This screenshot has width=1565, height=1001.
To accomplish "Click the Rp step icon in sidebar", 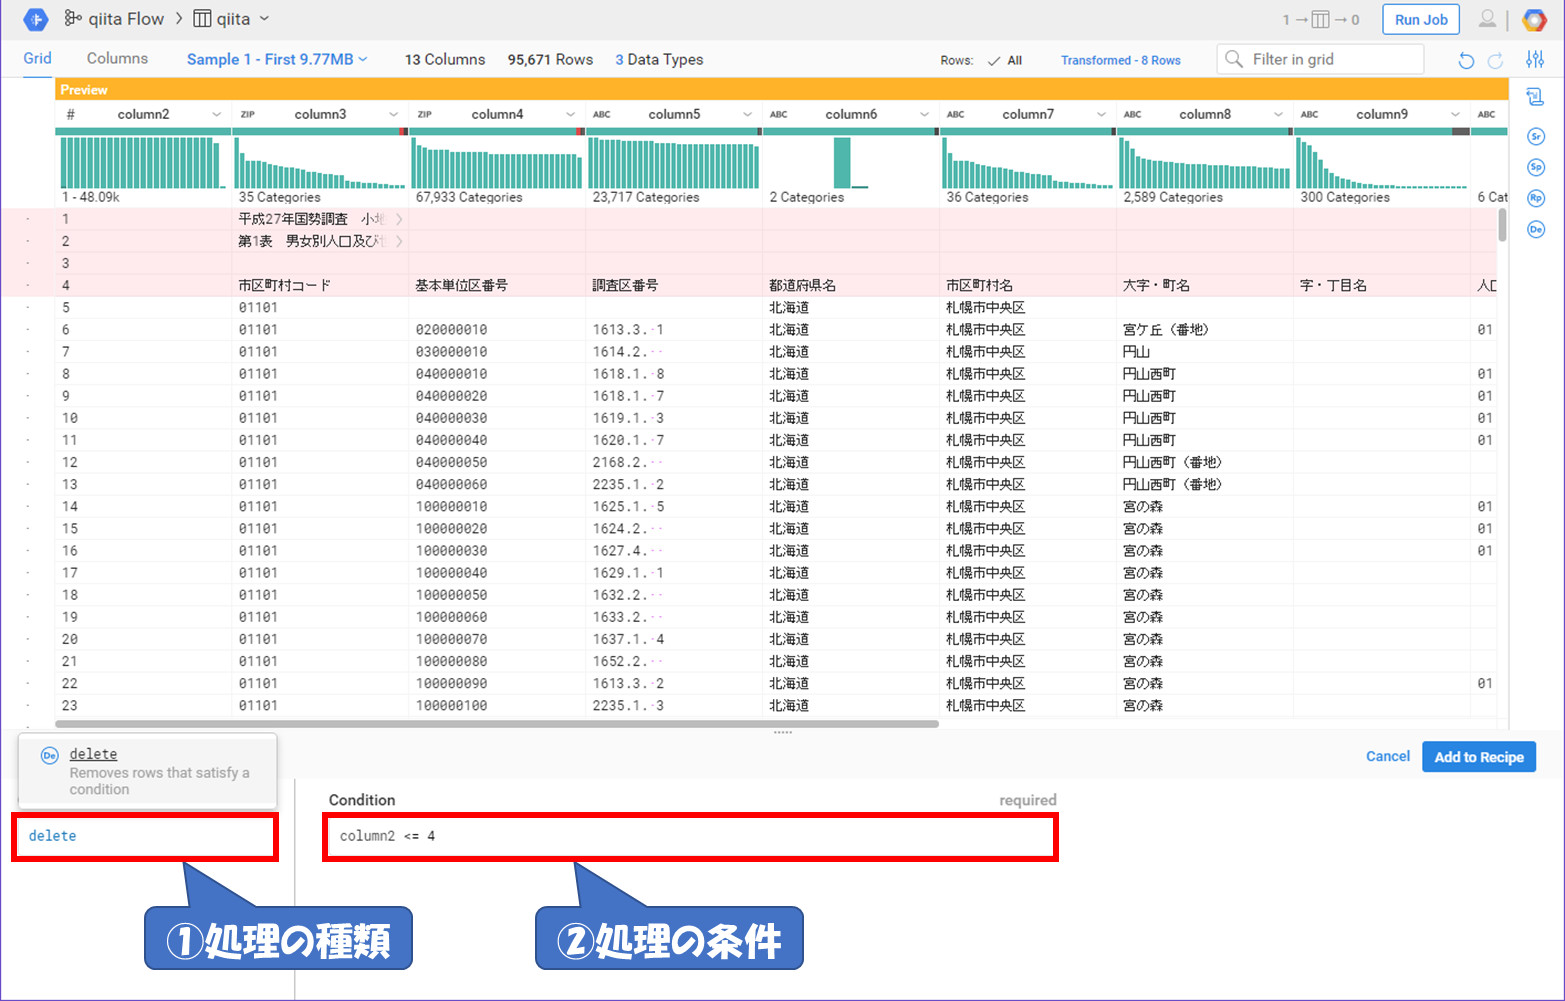I will point(1536,198).
